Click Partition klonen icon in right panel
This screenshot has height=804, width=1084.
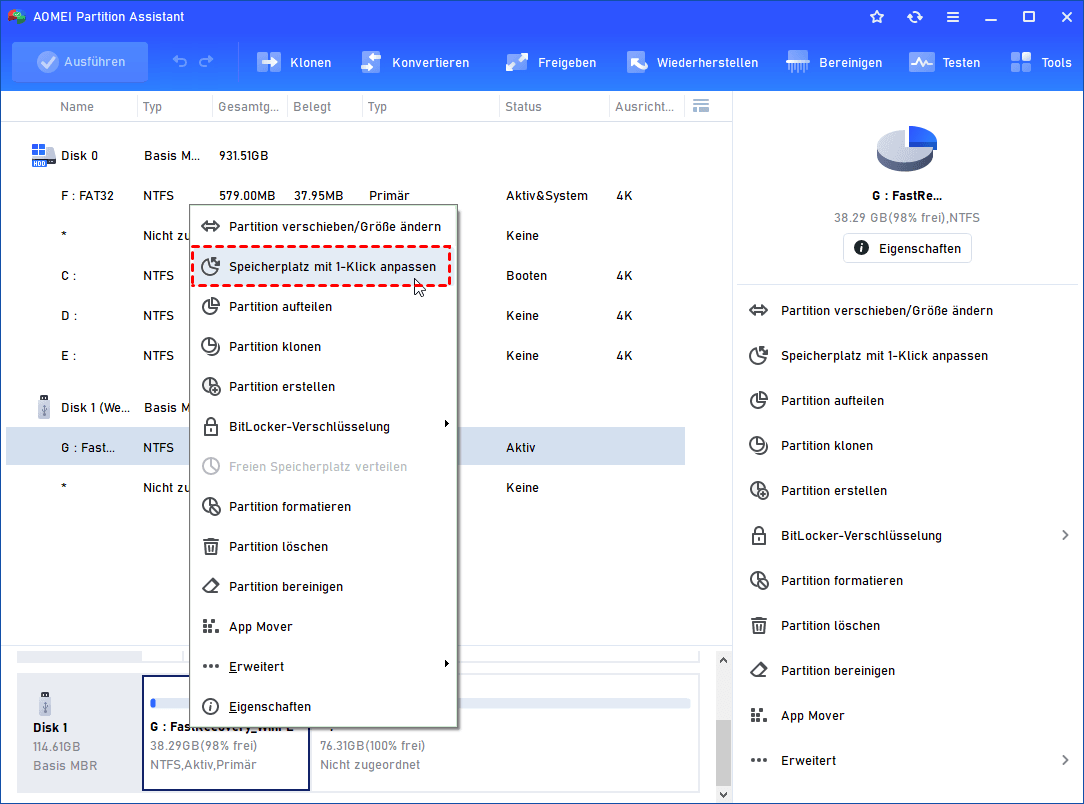pos(758,445)
